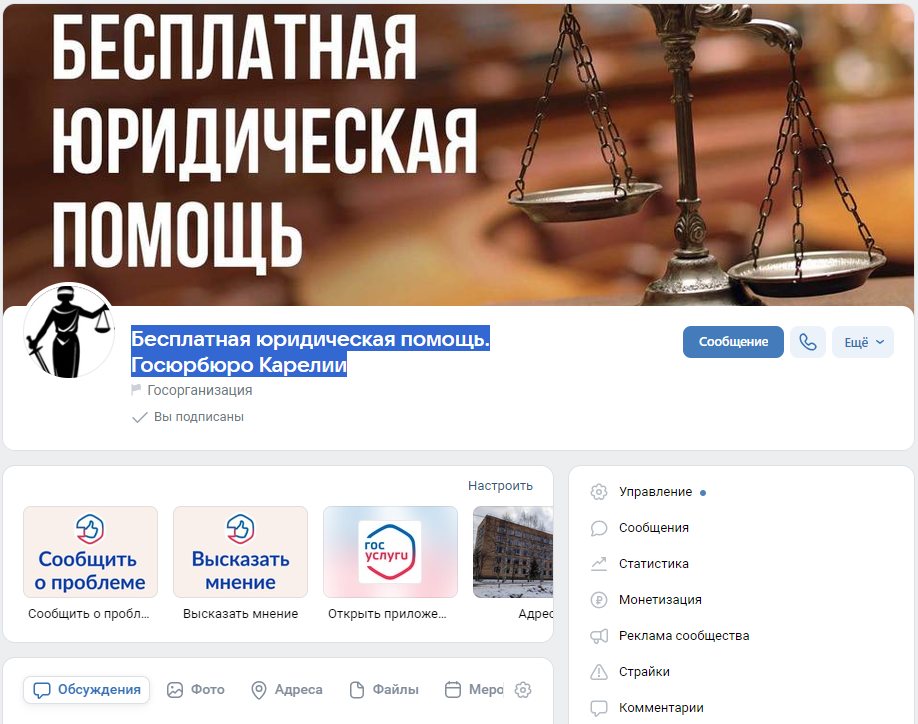Open the Адреса tab
This screenshot has width=918, height=724.
287,690
